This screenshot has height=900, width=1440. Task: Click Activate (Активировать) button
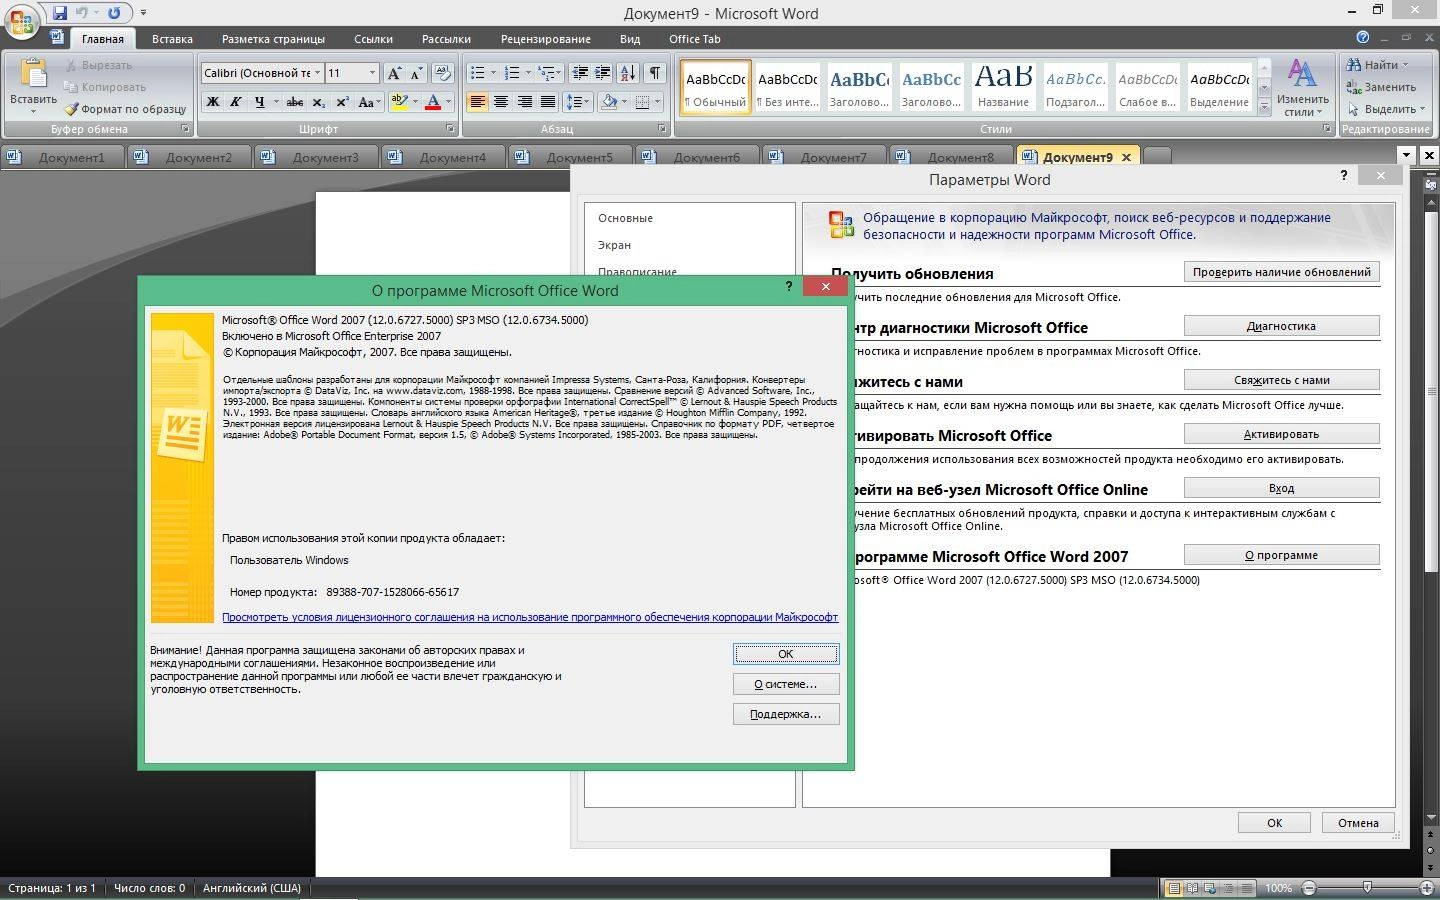pyautogui.click(x=1281, y=434)
